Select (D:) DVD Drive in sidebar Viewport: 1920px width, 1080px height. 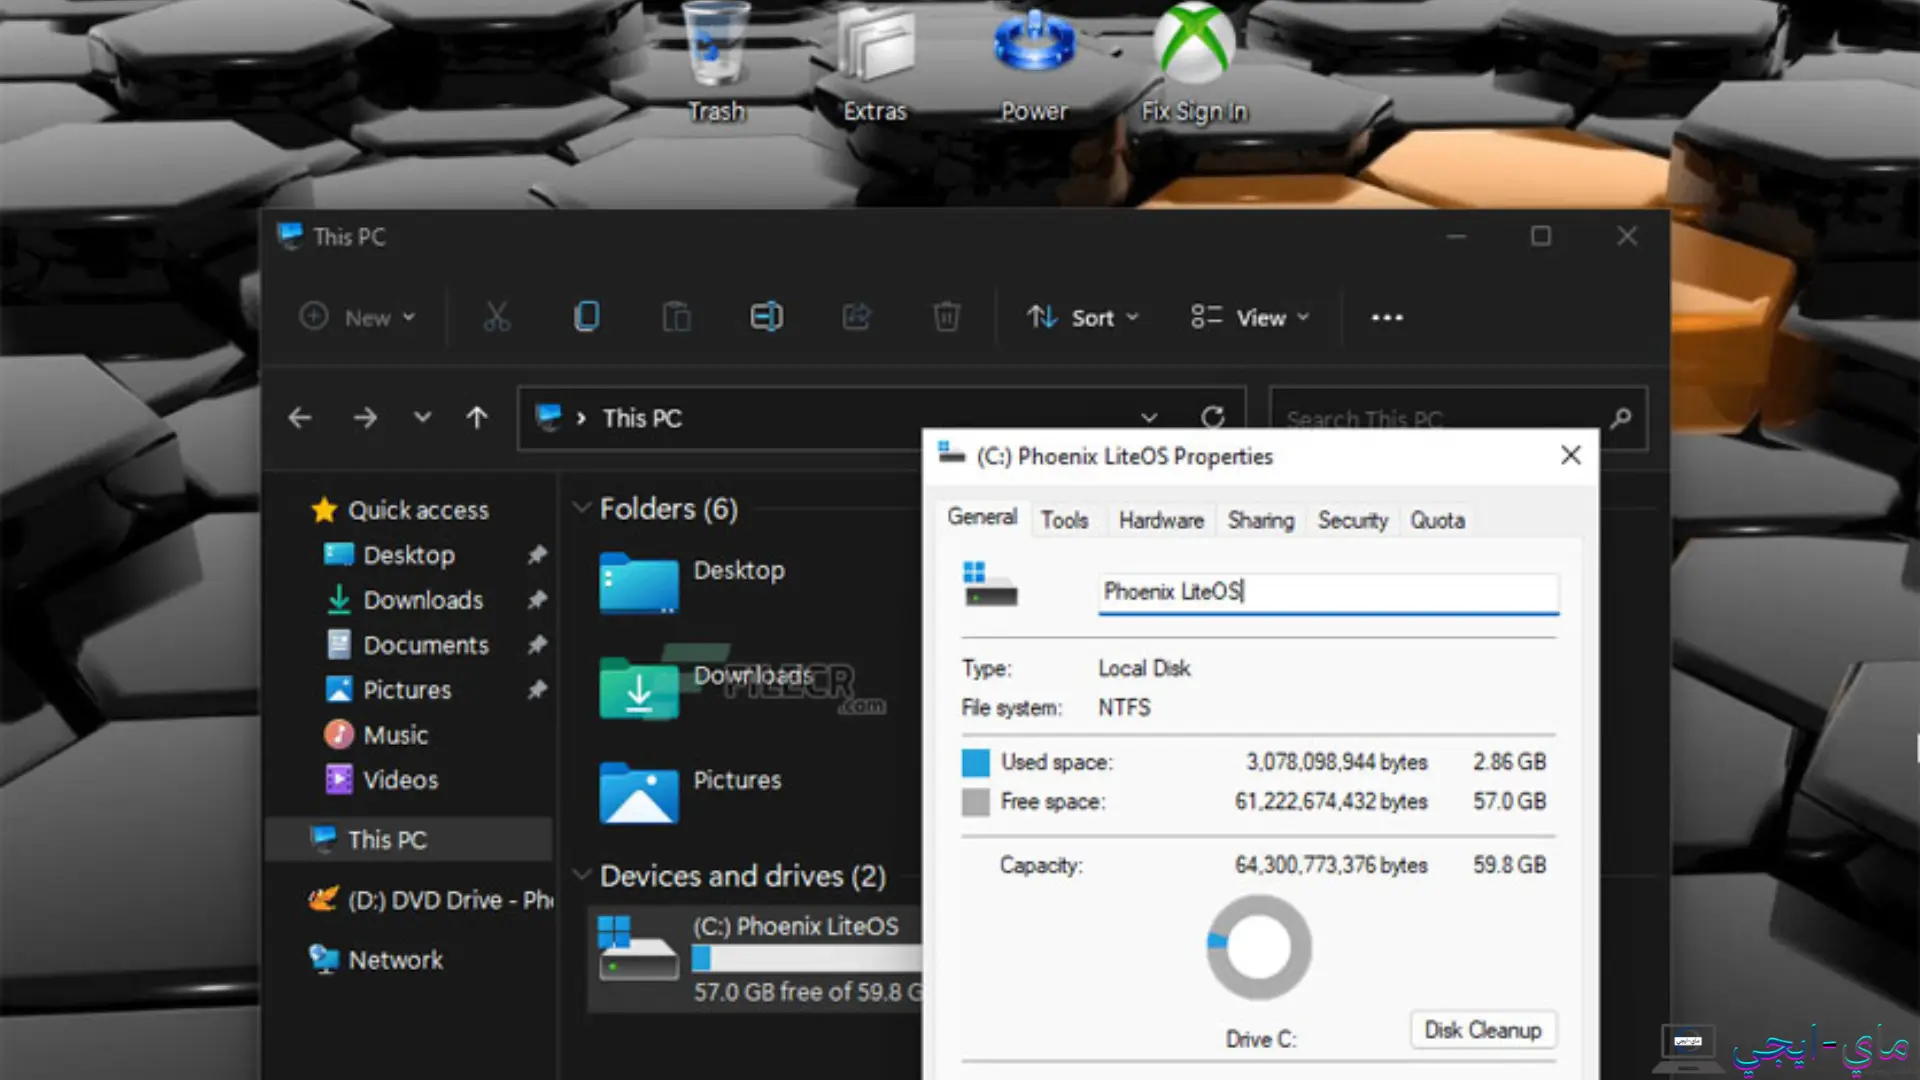click(x=430, y=900)
